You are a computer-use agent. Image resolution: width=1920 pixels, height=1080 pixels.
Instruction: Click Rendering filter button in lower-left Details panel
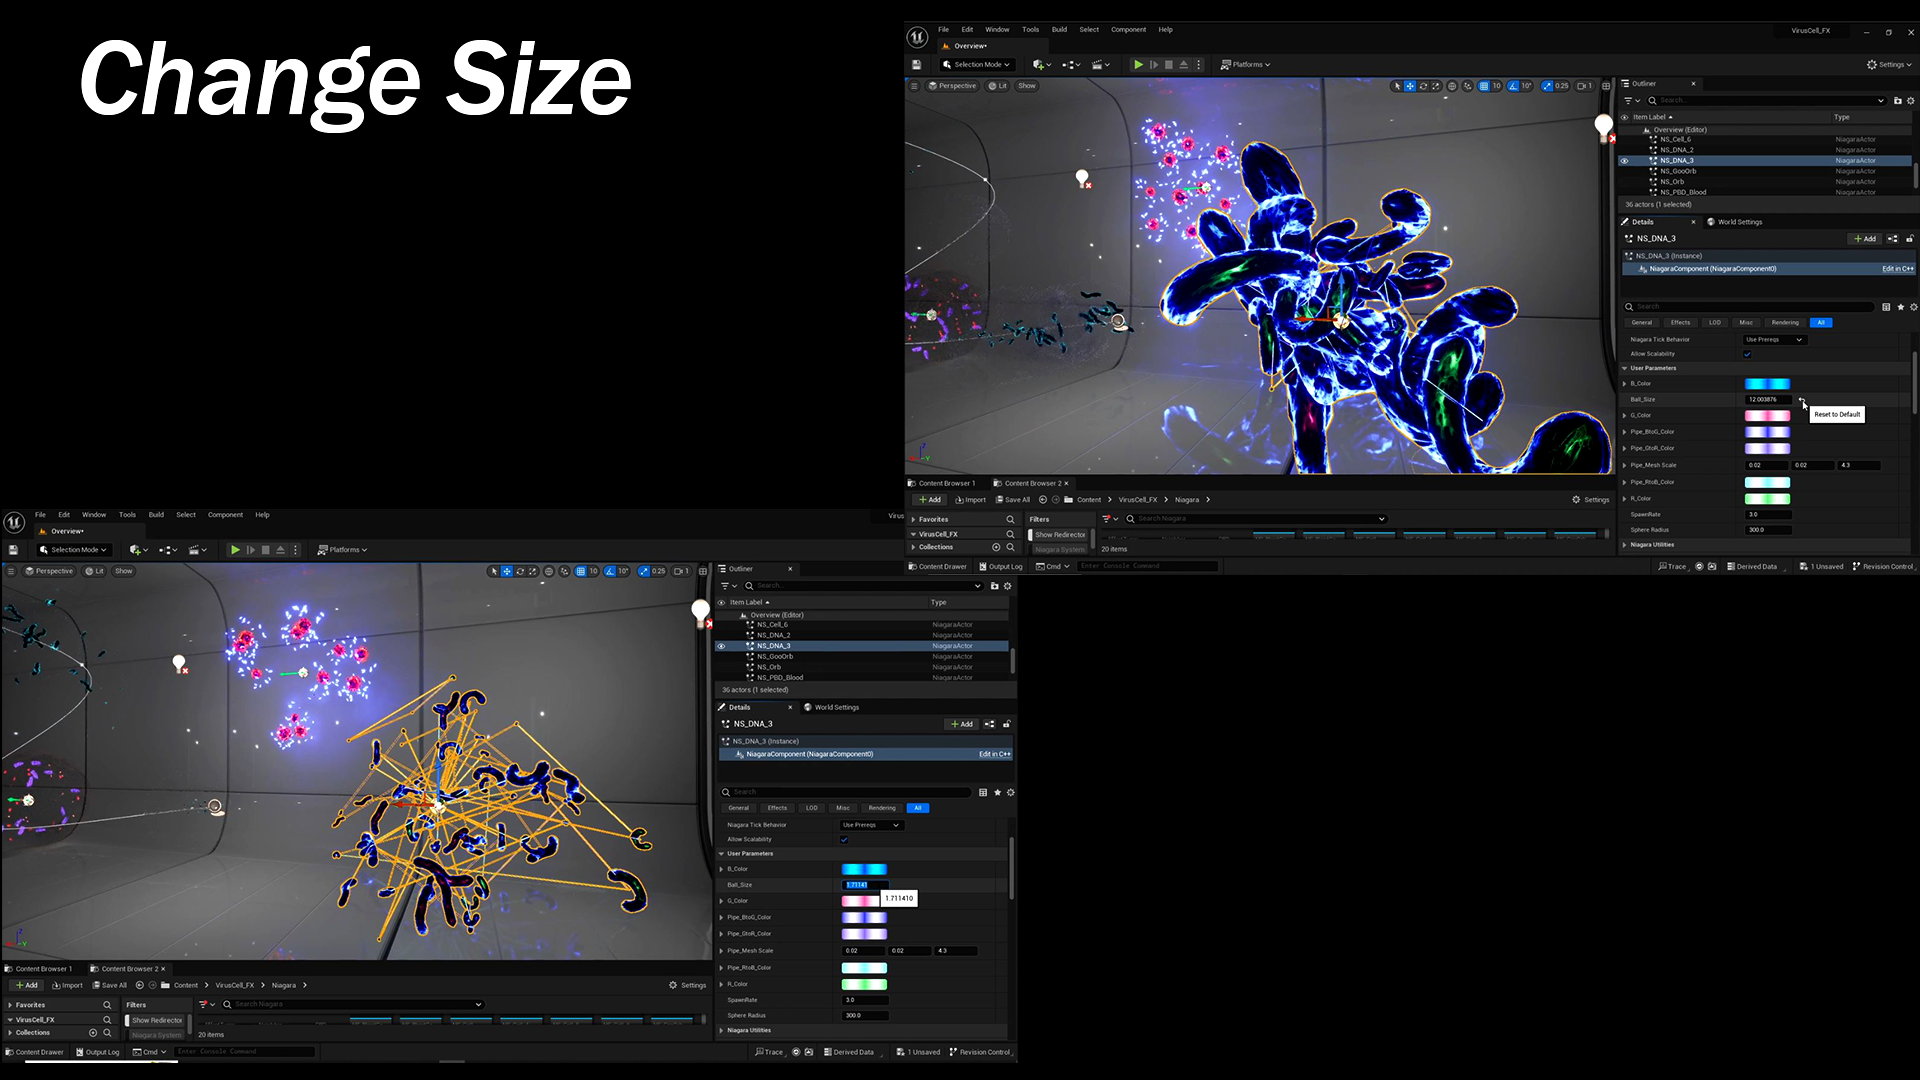point(881,808)
